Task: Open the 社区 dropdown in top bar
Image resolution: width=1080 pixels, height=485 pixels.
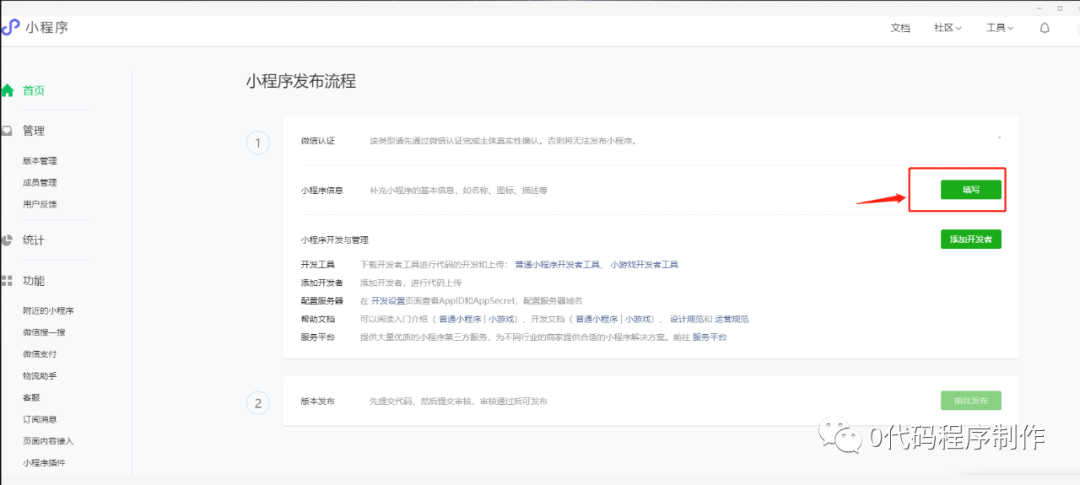Action: (x=947, y=28)
